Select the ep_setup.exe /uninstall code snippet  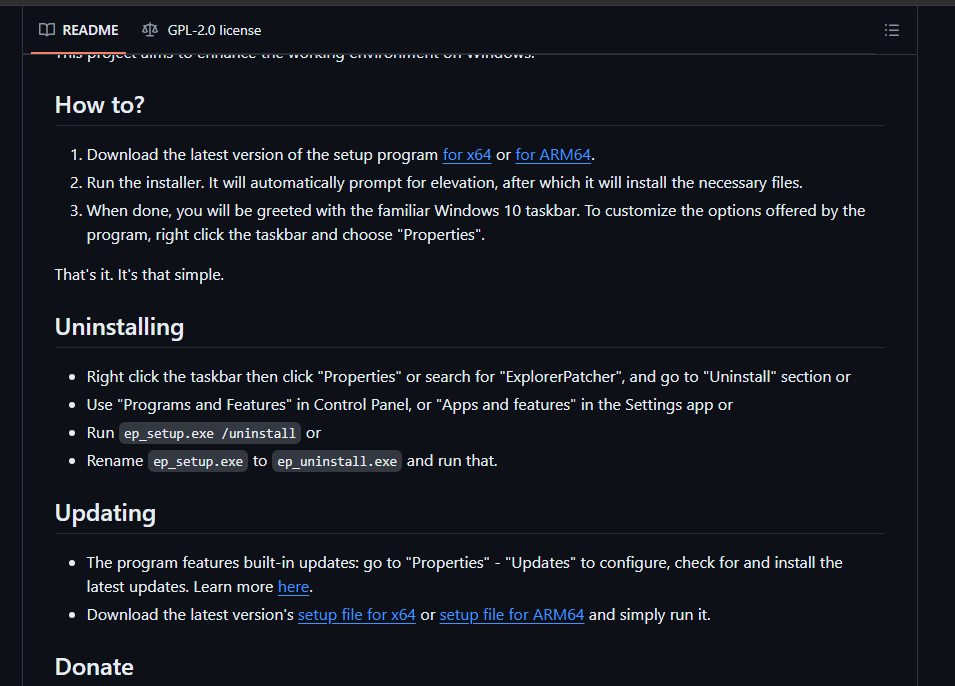pyautogui.click(x=210, y=433)
